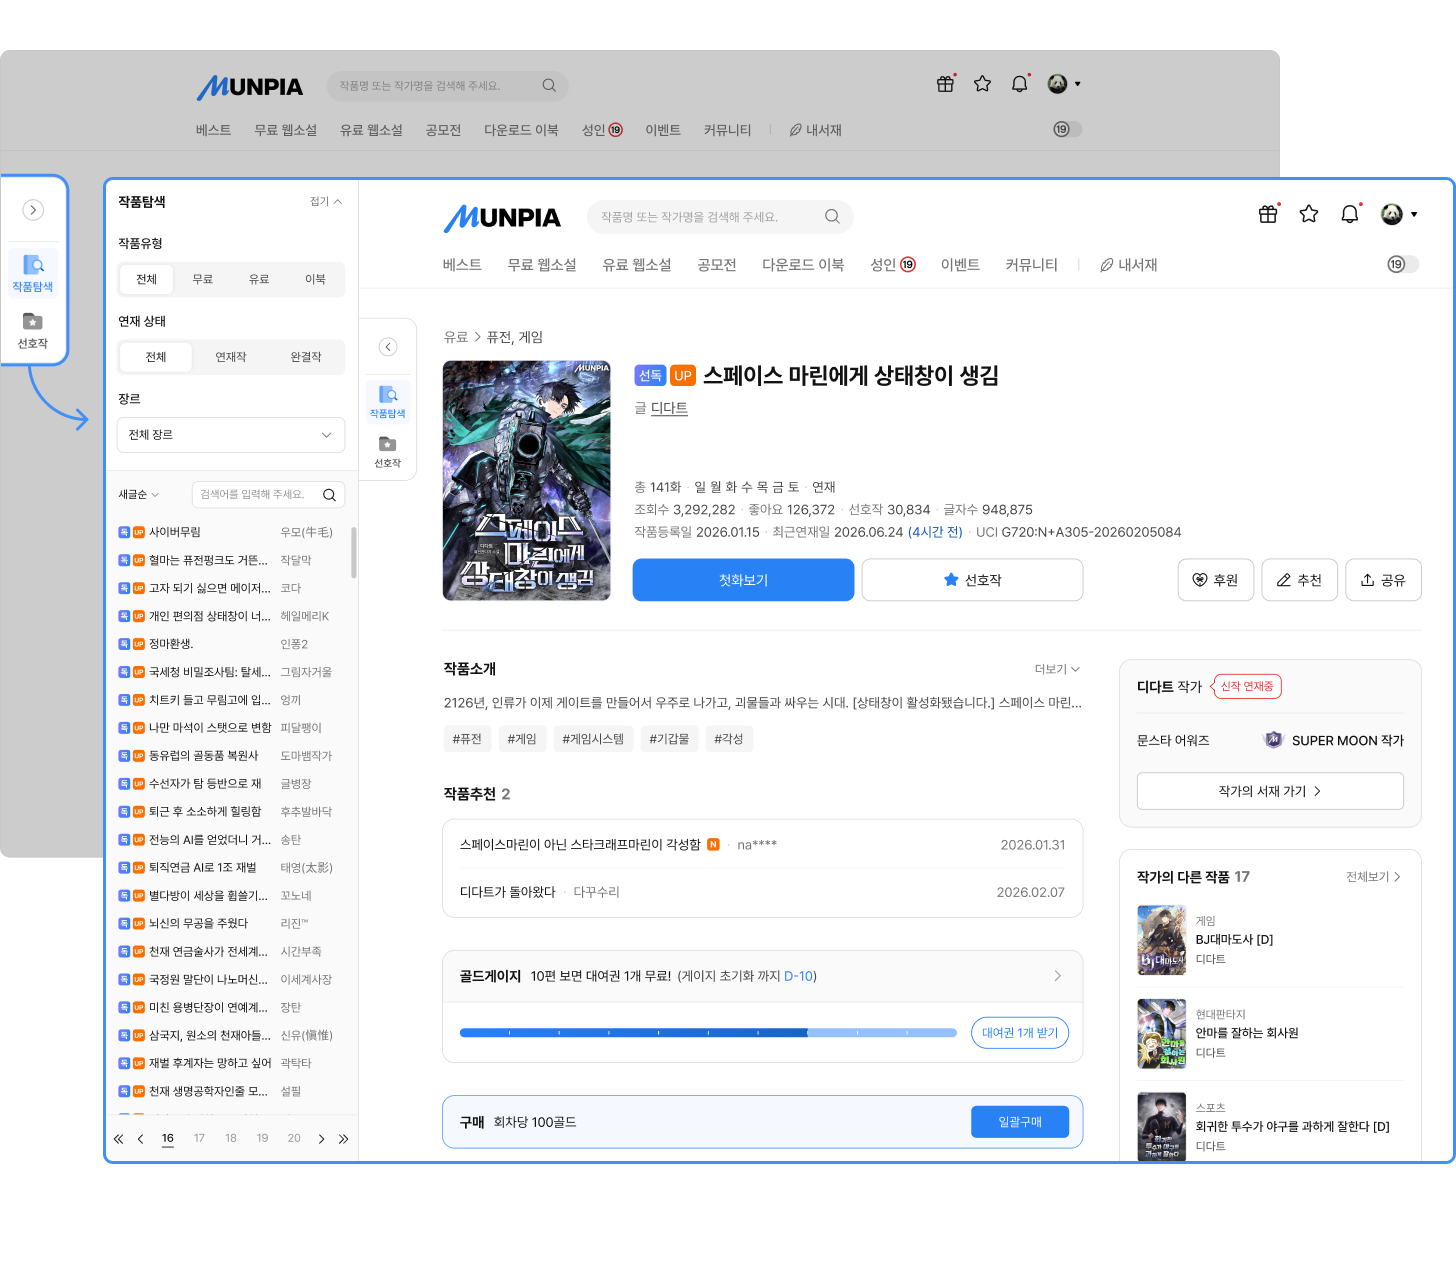Open the 전체 장르 genre dropdown
The width and height of the screenshot is (1456, 1284).
click(x=231, y=435)
